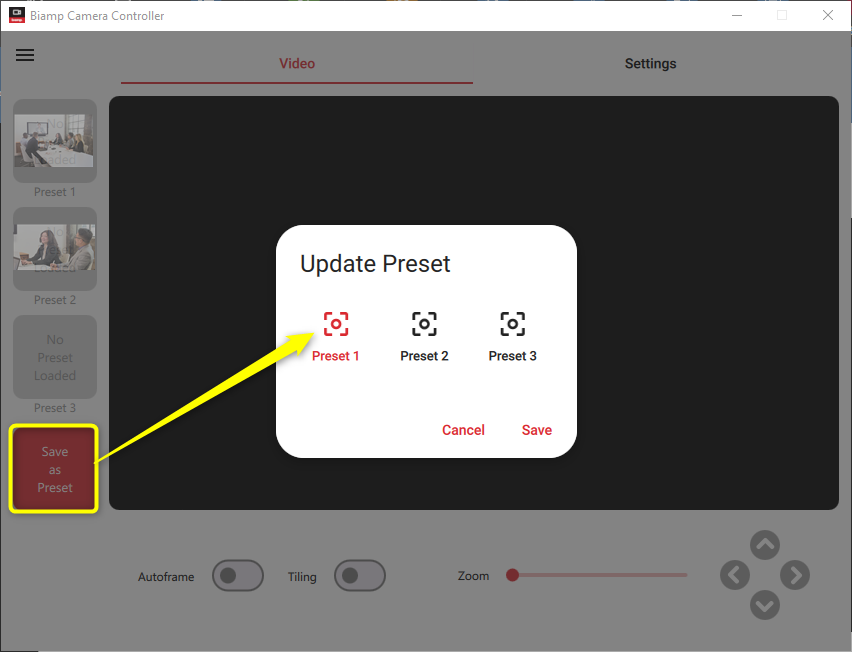
Task: Click Cancel in Update Preset dialog
Action: click(463, 430)
